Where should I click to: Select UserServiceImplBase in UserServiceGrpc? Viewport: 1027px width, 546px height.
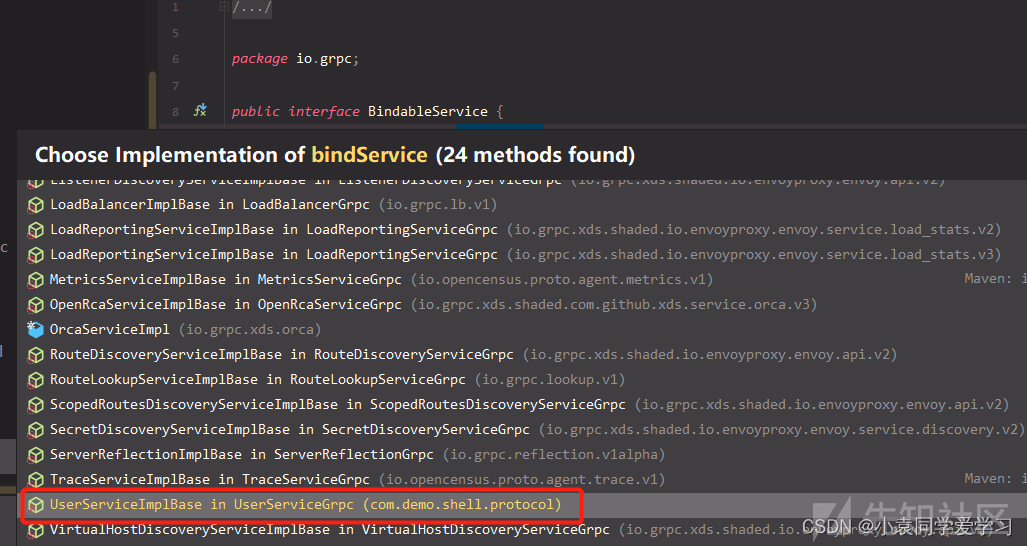(524, 505)
